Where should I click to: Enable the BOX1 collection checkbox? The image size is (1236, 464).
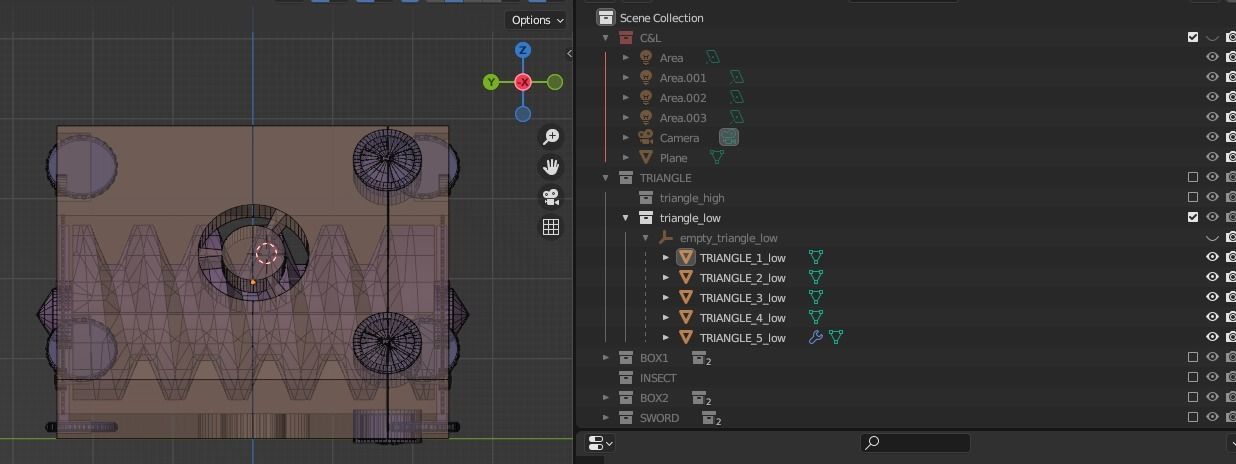(x=1192, y=357)
